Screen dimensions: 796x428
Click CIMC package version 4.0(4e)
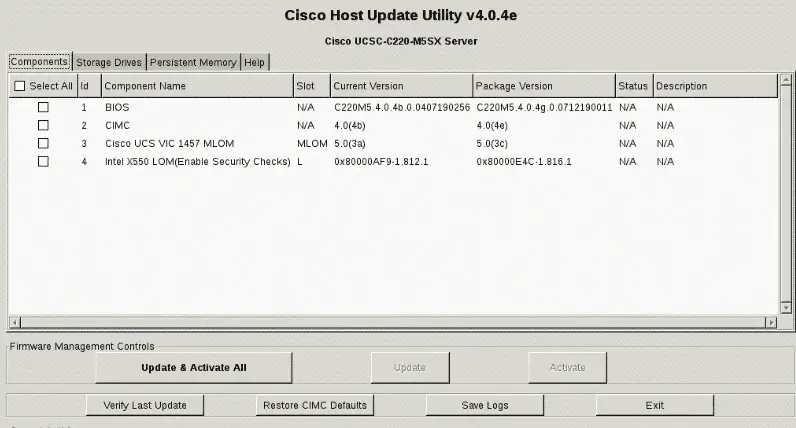492,125
